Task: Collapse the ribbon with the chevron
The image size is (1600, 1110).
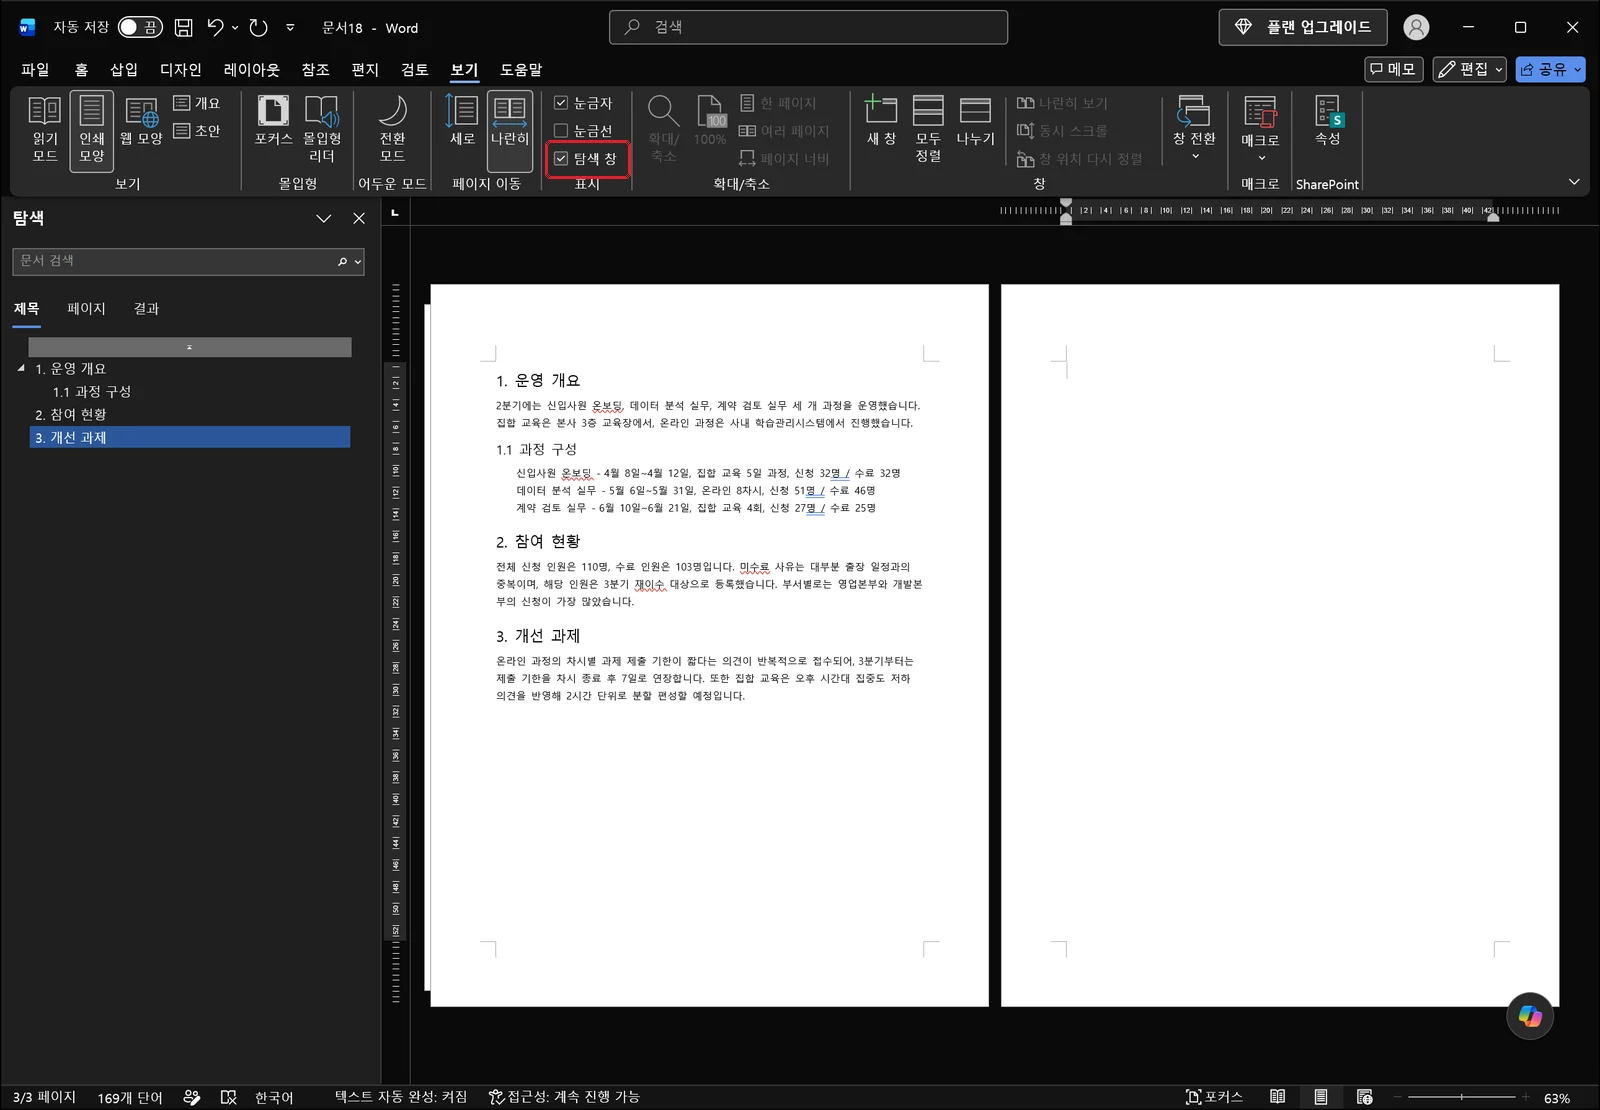Action: coord(1574,182)
